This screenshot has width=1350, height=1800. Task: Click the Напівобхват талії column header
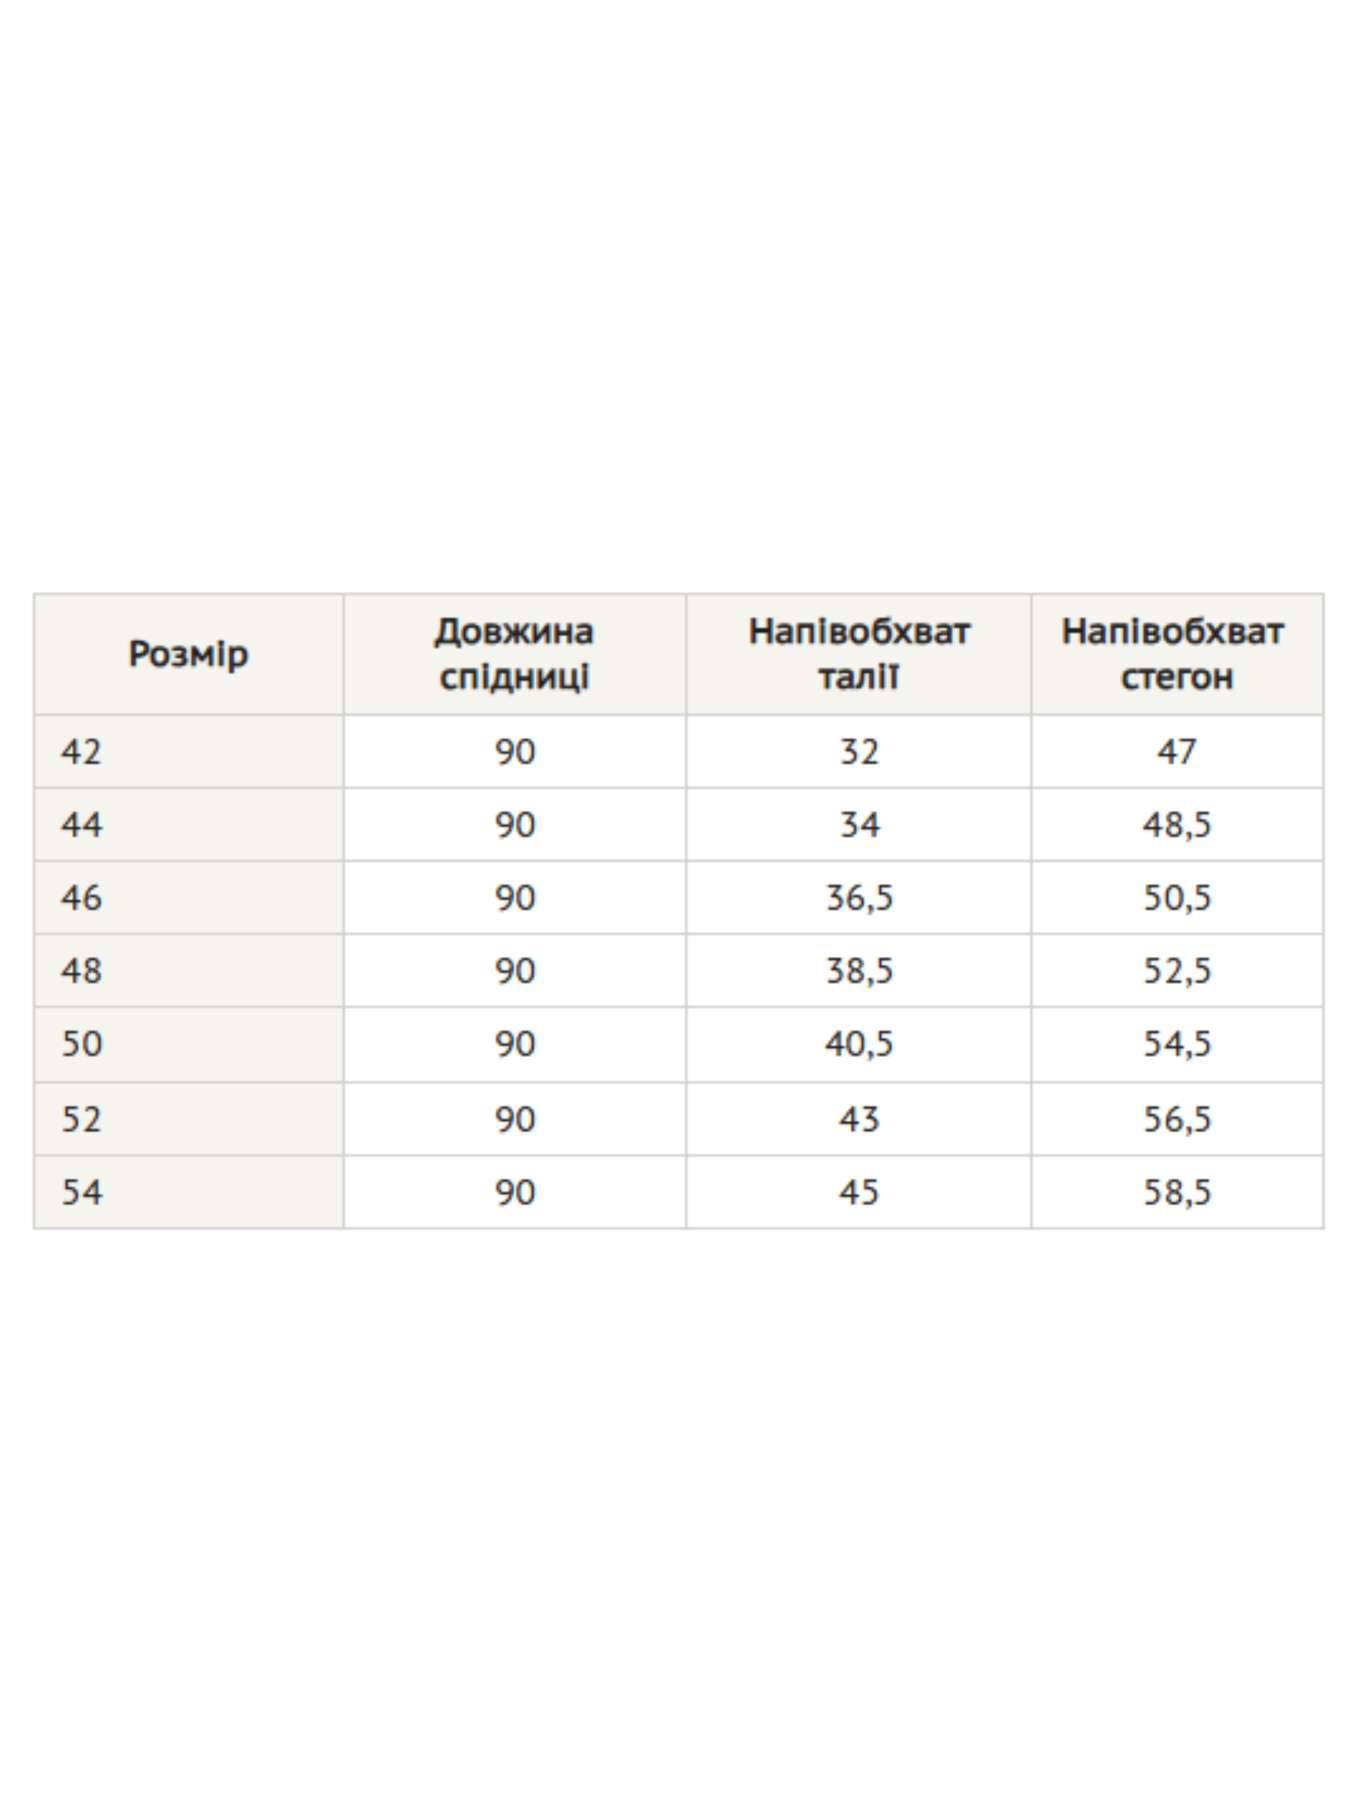pyautogui.click(x=858, y=655)
